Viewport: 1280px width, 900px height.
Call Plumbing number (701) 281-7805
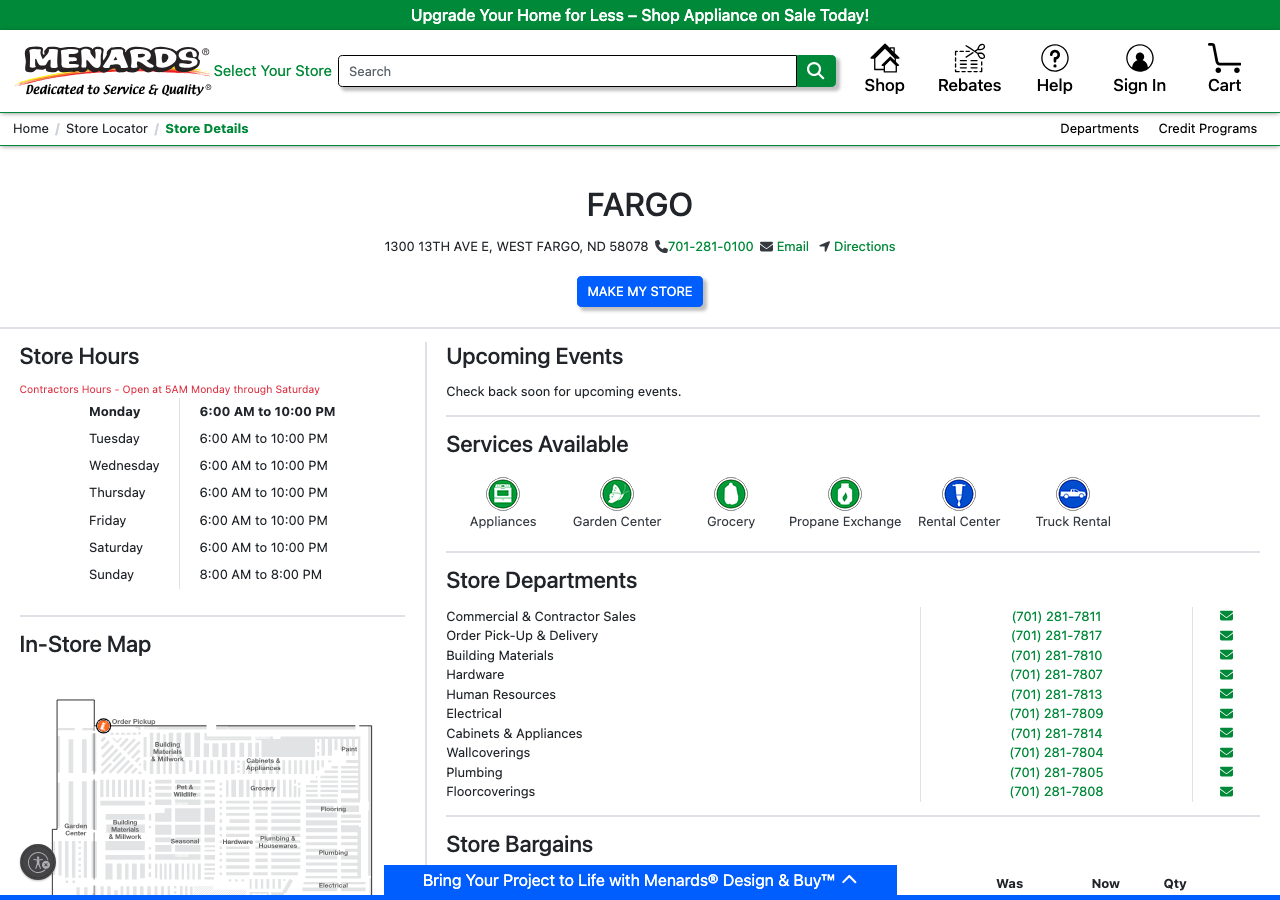coord(1056,773)
